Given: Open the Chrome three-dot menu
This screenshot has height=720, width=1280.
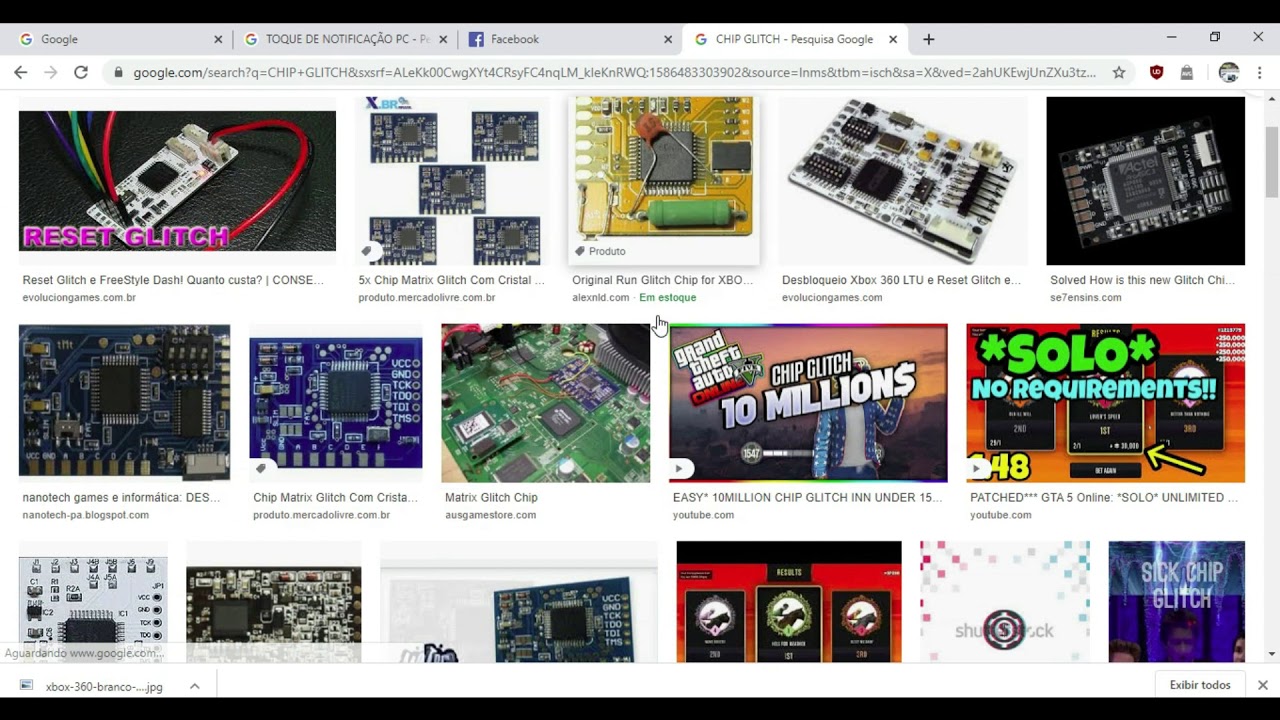Looking at the screenshot, I should pos(1259,72).
